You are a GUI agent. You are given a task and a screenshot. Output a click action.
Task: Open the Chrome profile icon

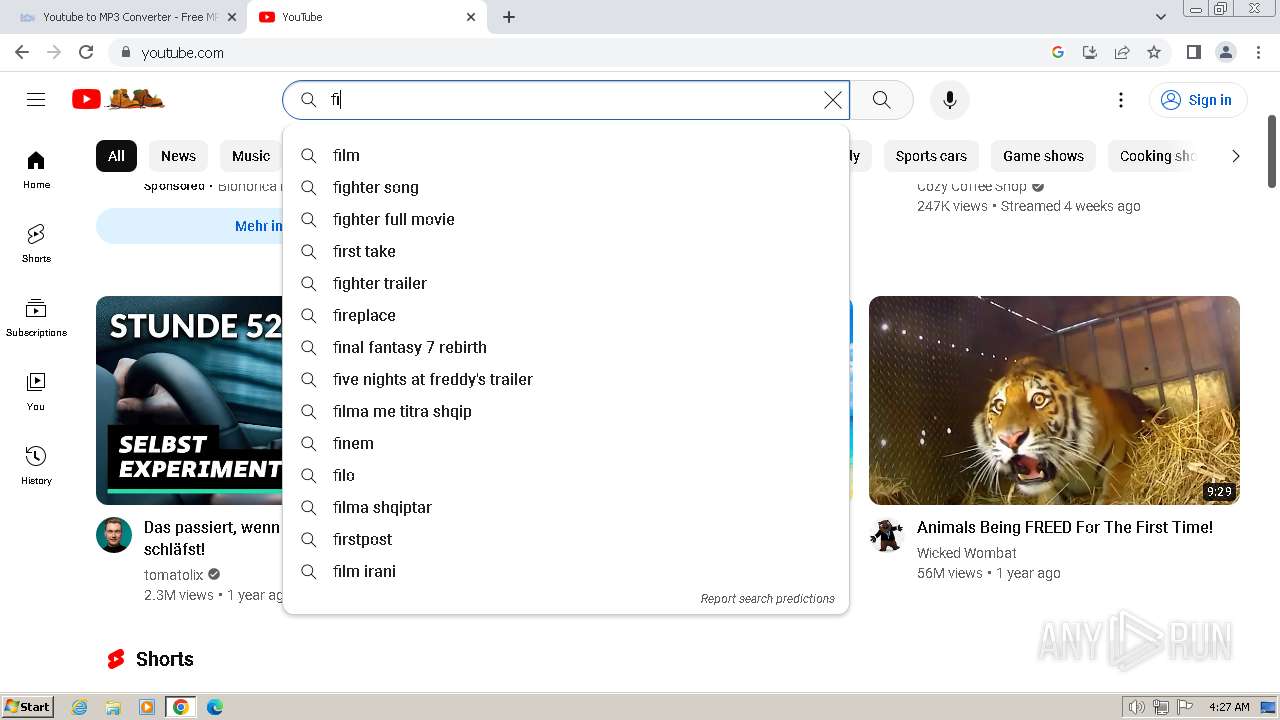pyautogui.click(x=1225, y=52)
